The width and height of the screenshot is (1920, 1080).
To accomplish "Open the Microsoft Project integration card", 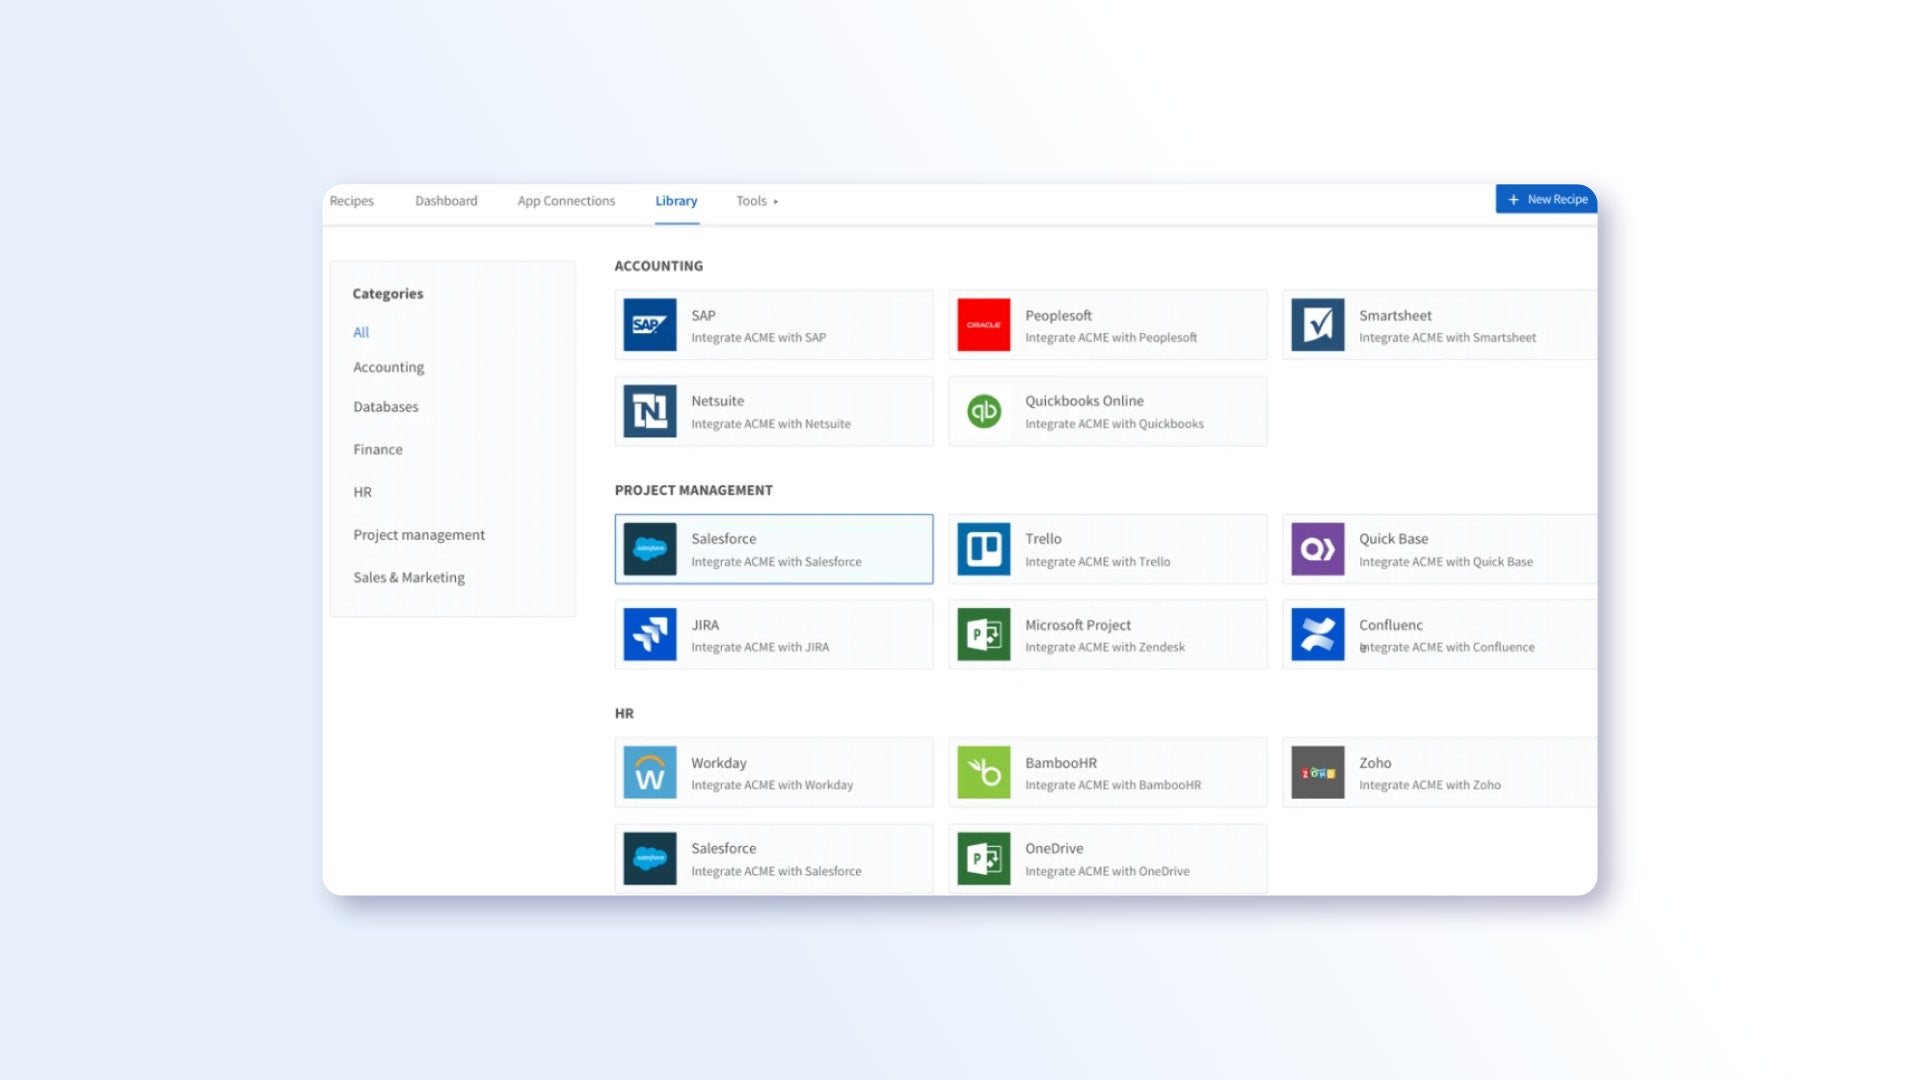I will [1107, 635].
